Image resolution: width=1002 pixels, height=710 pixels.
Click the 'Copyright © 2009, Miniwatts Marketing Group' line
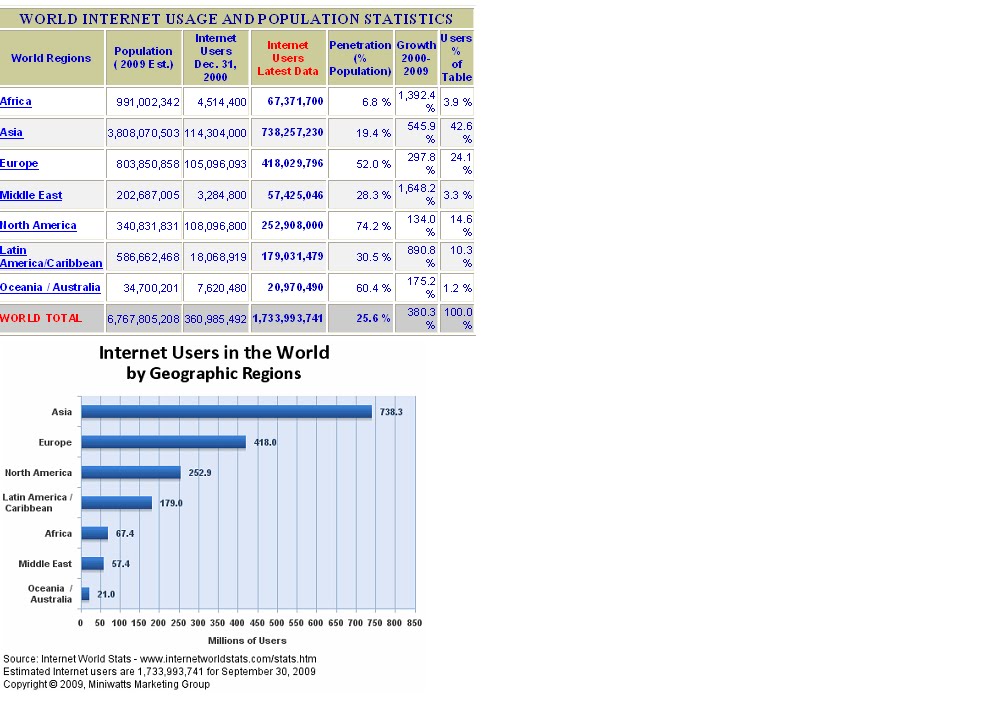(x=106, y=684)
